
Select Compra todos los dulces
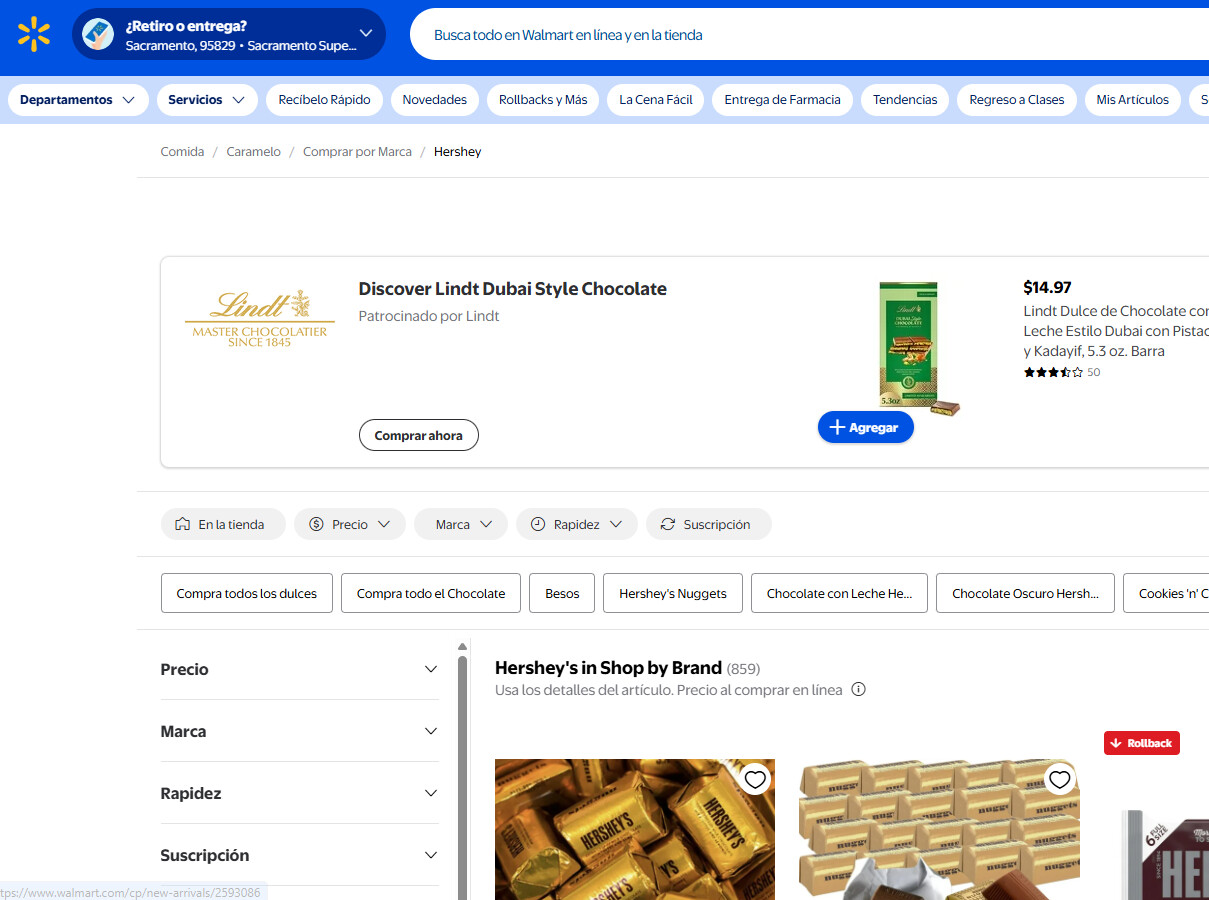247,593
